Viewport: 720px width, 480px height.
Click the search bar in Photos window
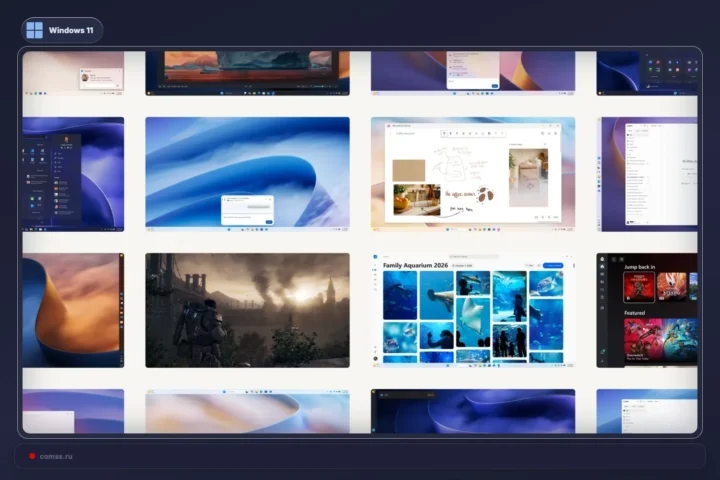click(473, 256)
